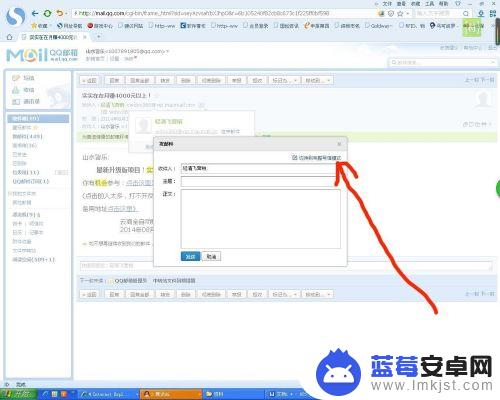Open the Internet Explorer taskbar item
The width and height of the screenshot is (500, 400).
109,394
